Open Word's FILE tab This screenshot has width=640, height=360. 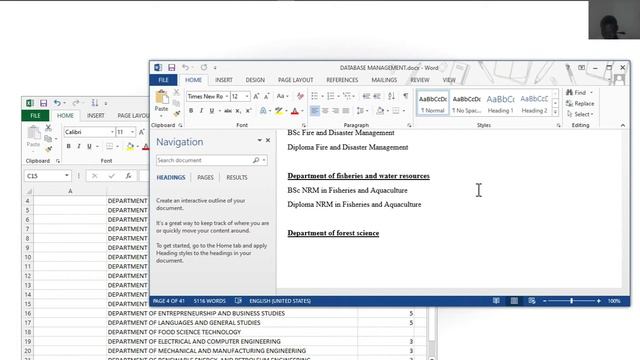(x=163, y=80)
